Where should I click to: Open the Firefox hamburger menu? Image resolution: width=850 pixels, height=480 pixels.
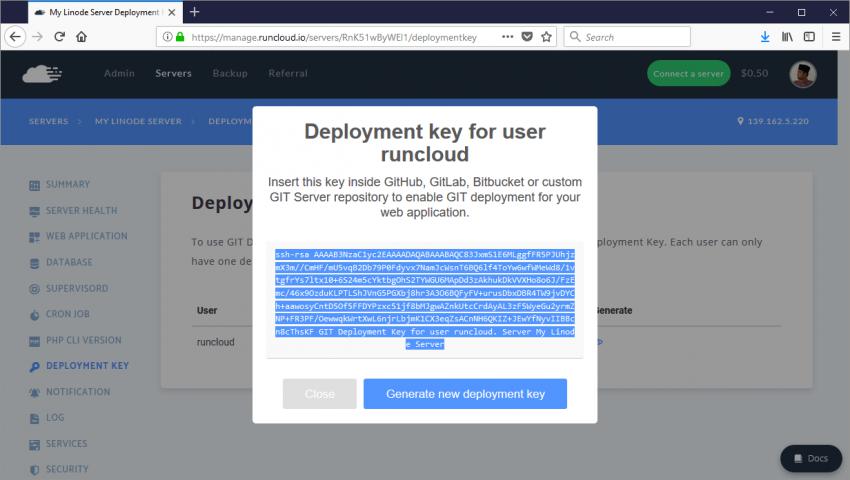click(x=836, y=37)
